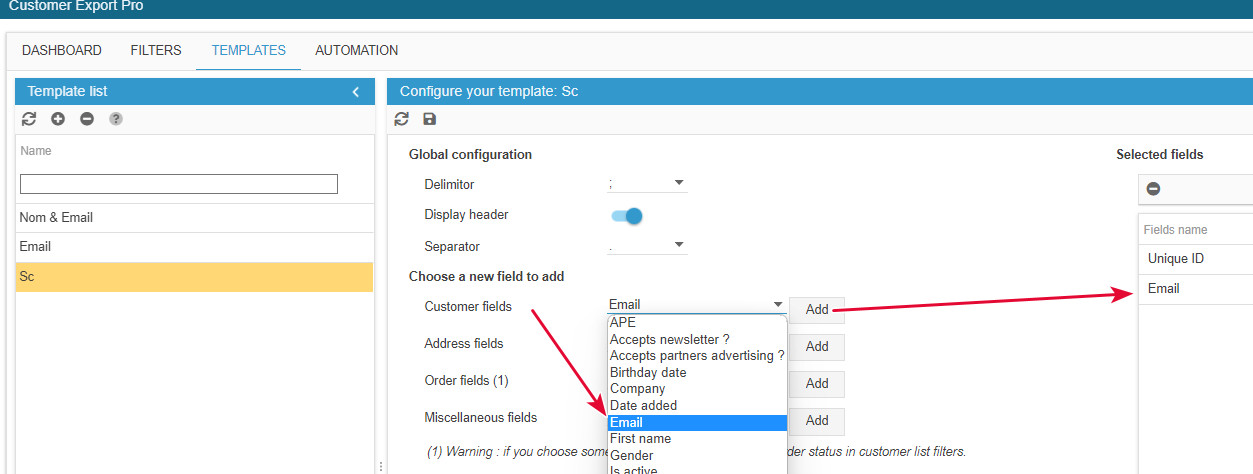Screen dimensions: 1253x474
Task: Open the Delimitor dropdown
Action: coord(647,184)
